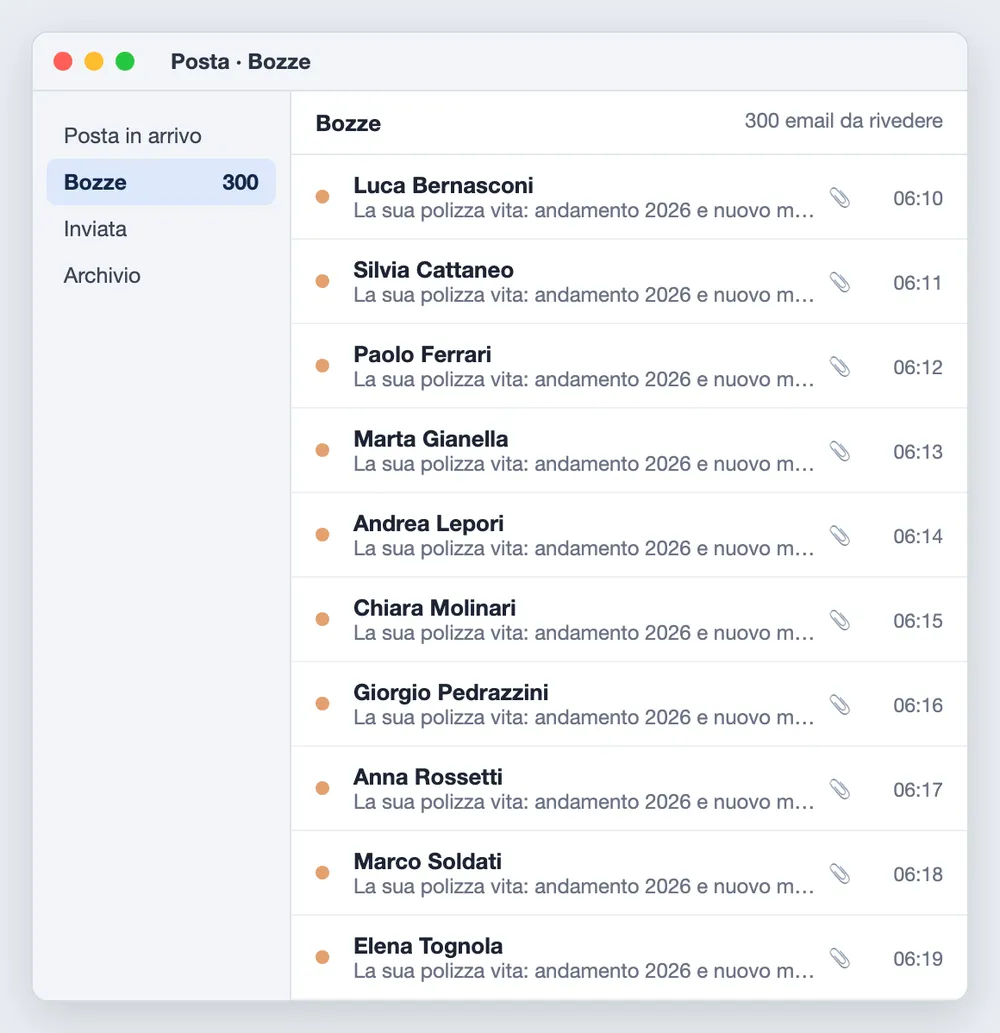Screen dimensions: 1000x1033
Task: Click orange status dot beside Luca Bernasconi
Action: coord(322,196)
